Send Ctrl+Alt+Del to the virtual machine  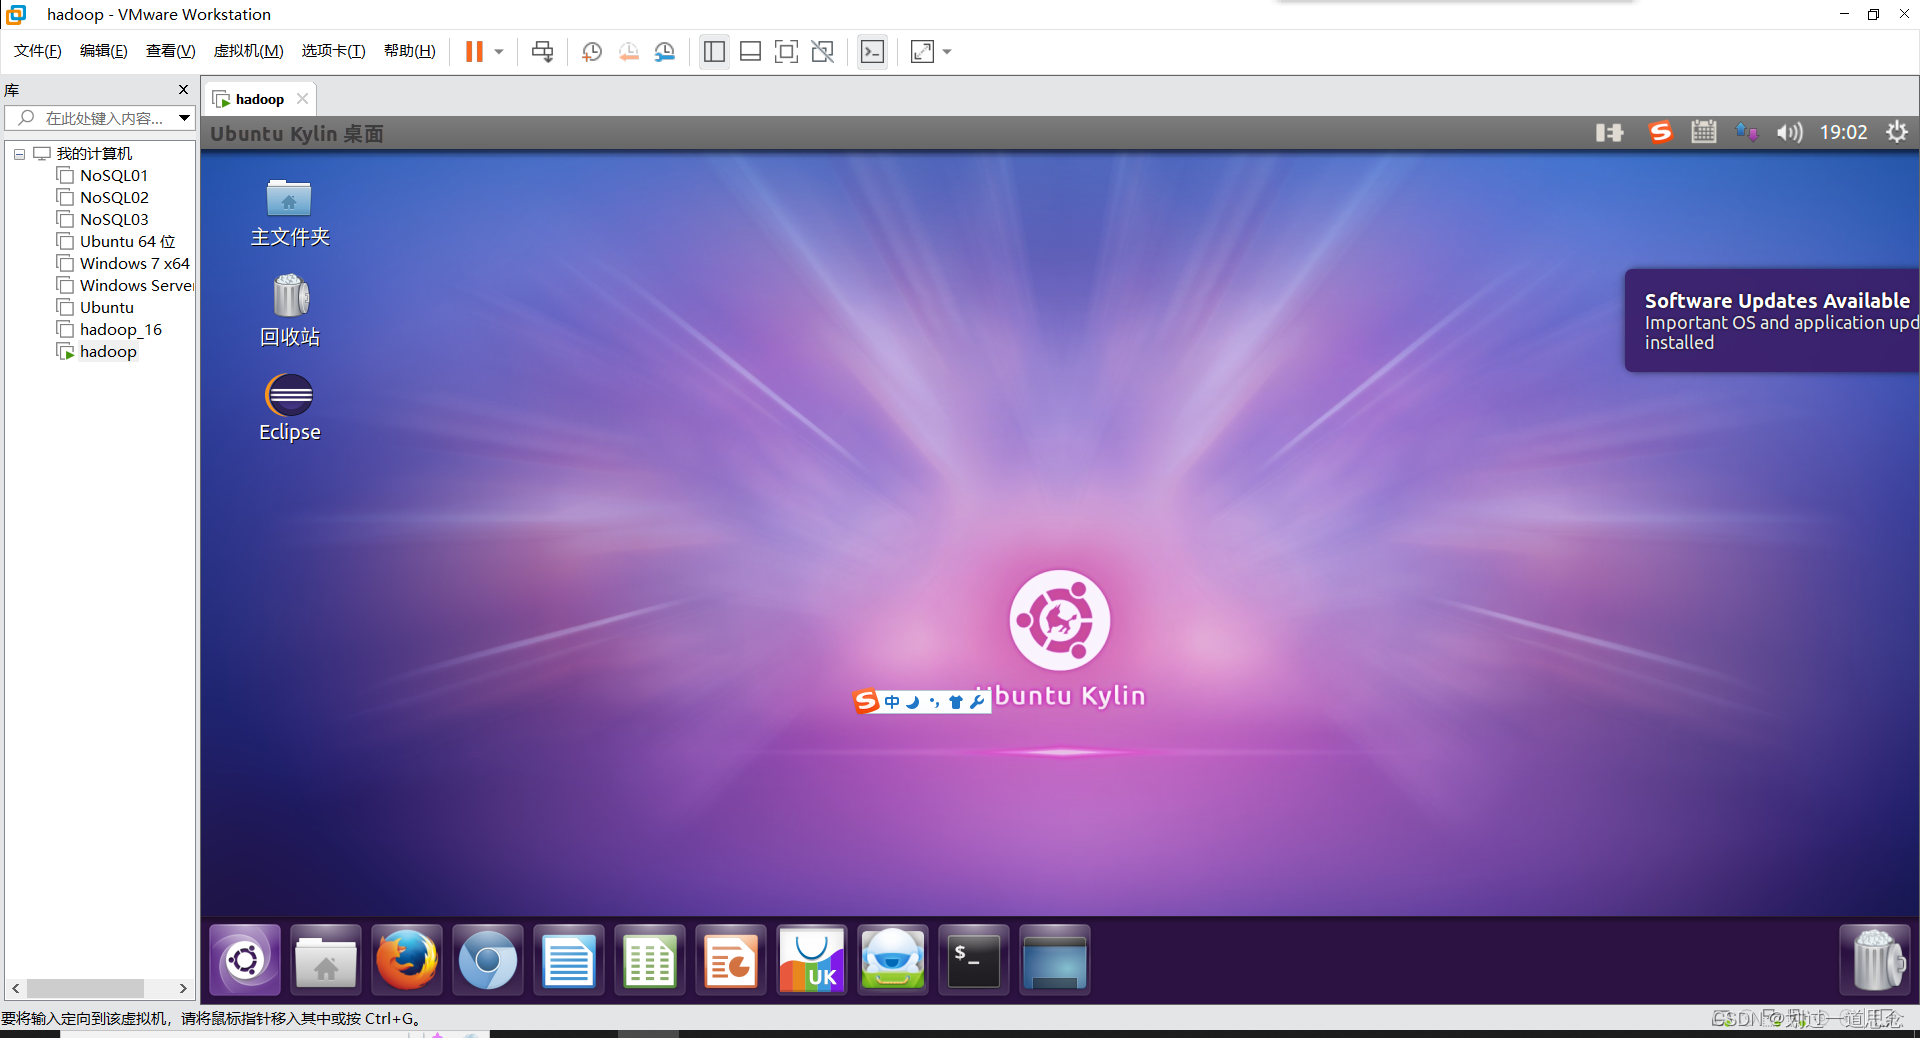(x=542, y=51)
